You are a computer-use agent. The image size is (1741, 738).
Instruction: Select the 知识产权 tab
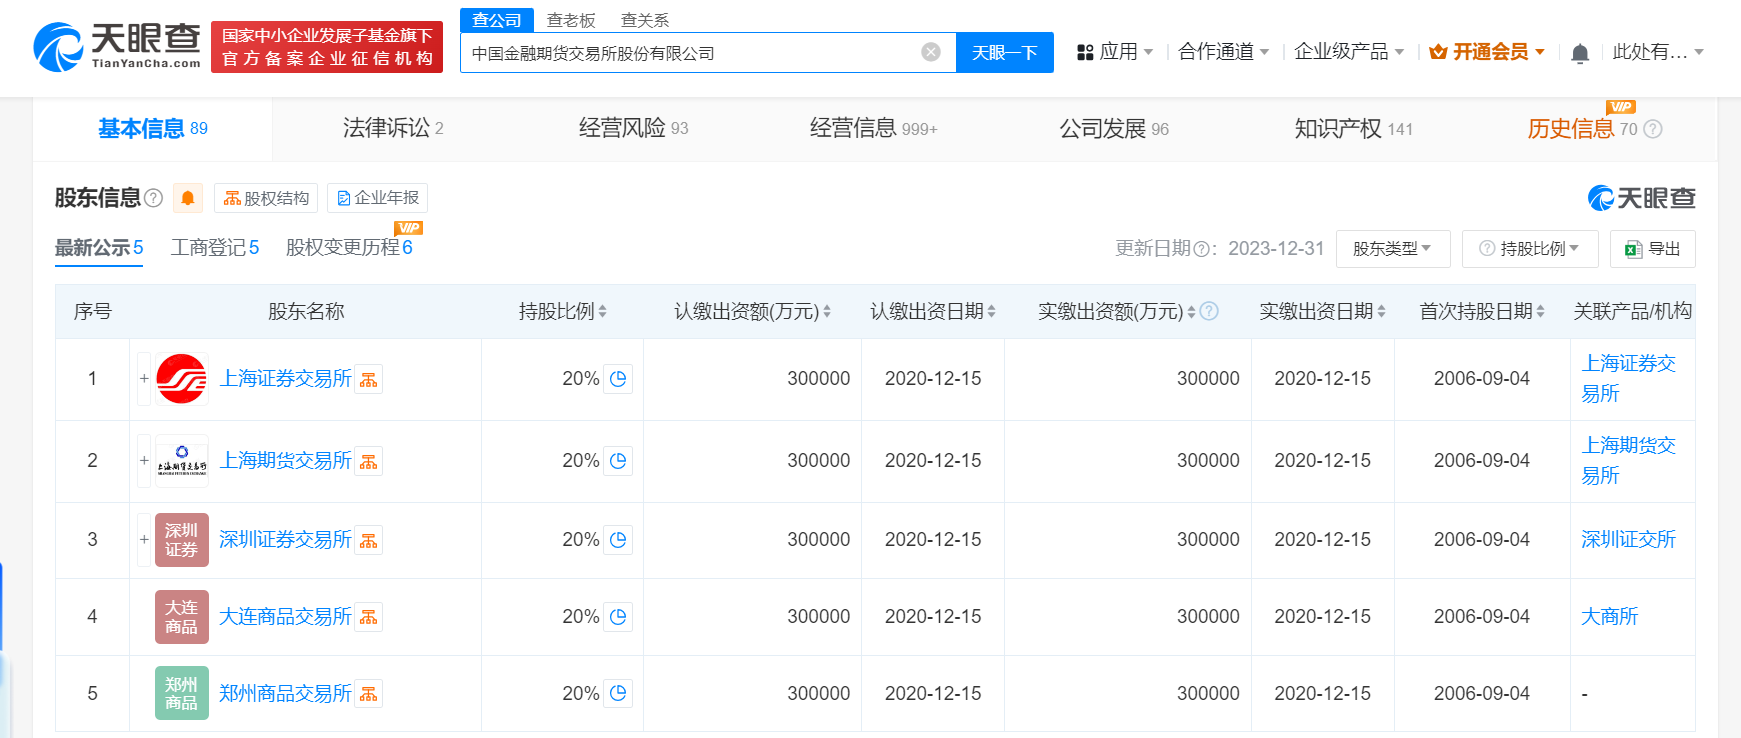1354,129
